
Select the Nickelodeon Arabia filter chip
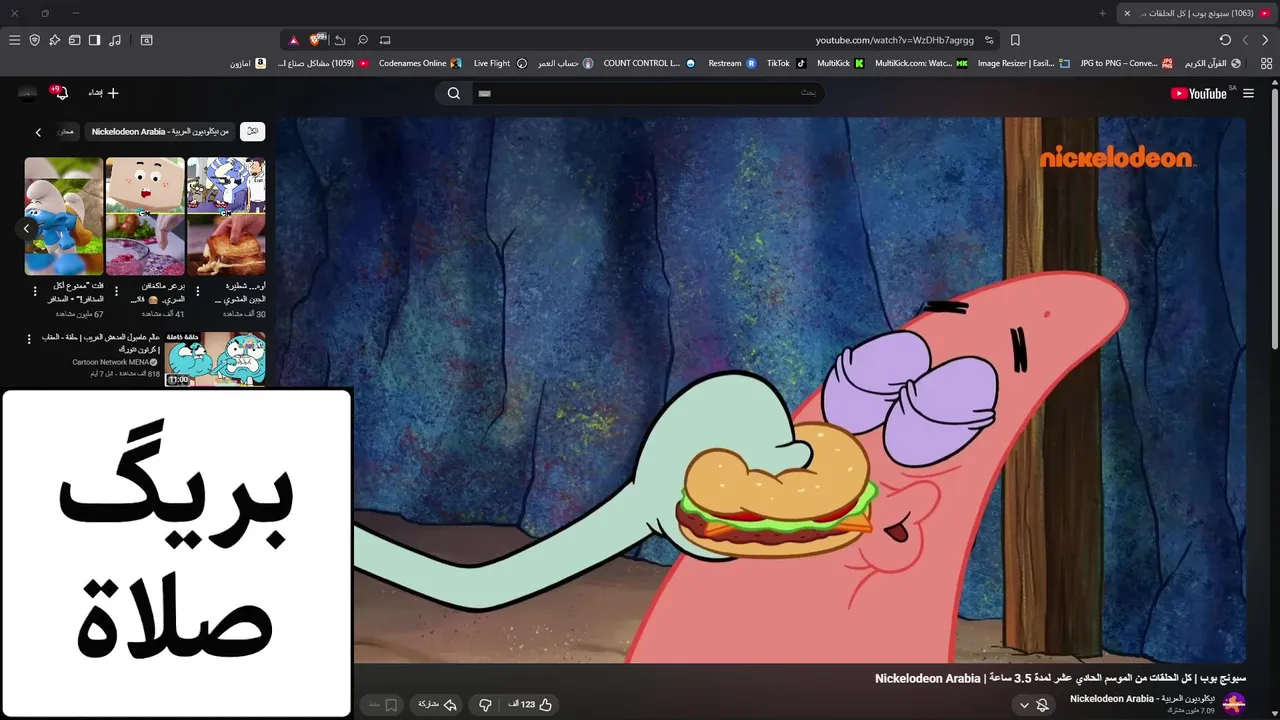click(x=160, y=131)
